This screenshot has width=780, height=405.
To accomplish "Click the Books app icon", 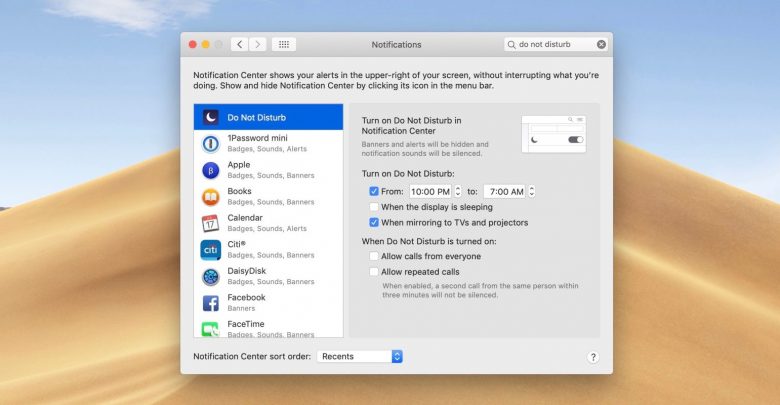I will pos(211,197).
